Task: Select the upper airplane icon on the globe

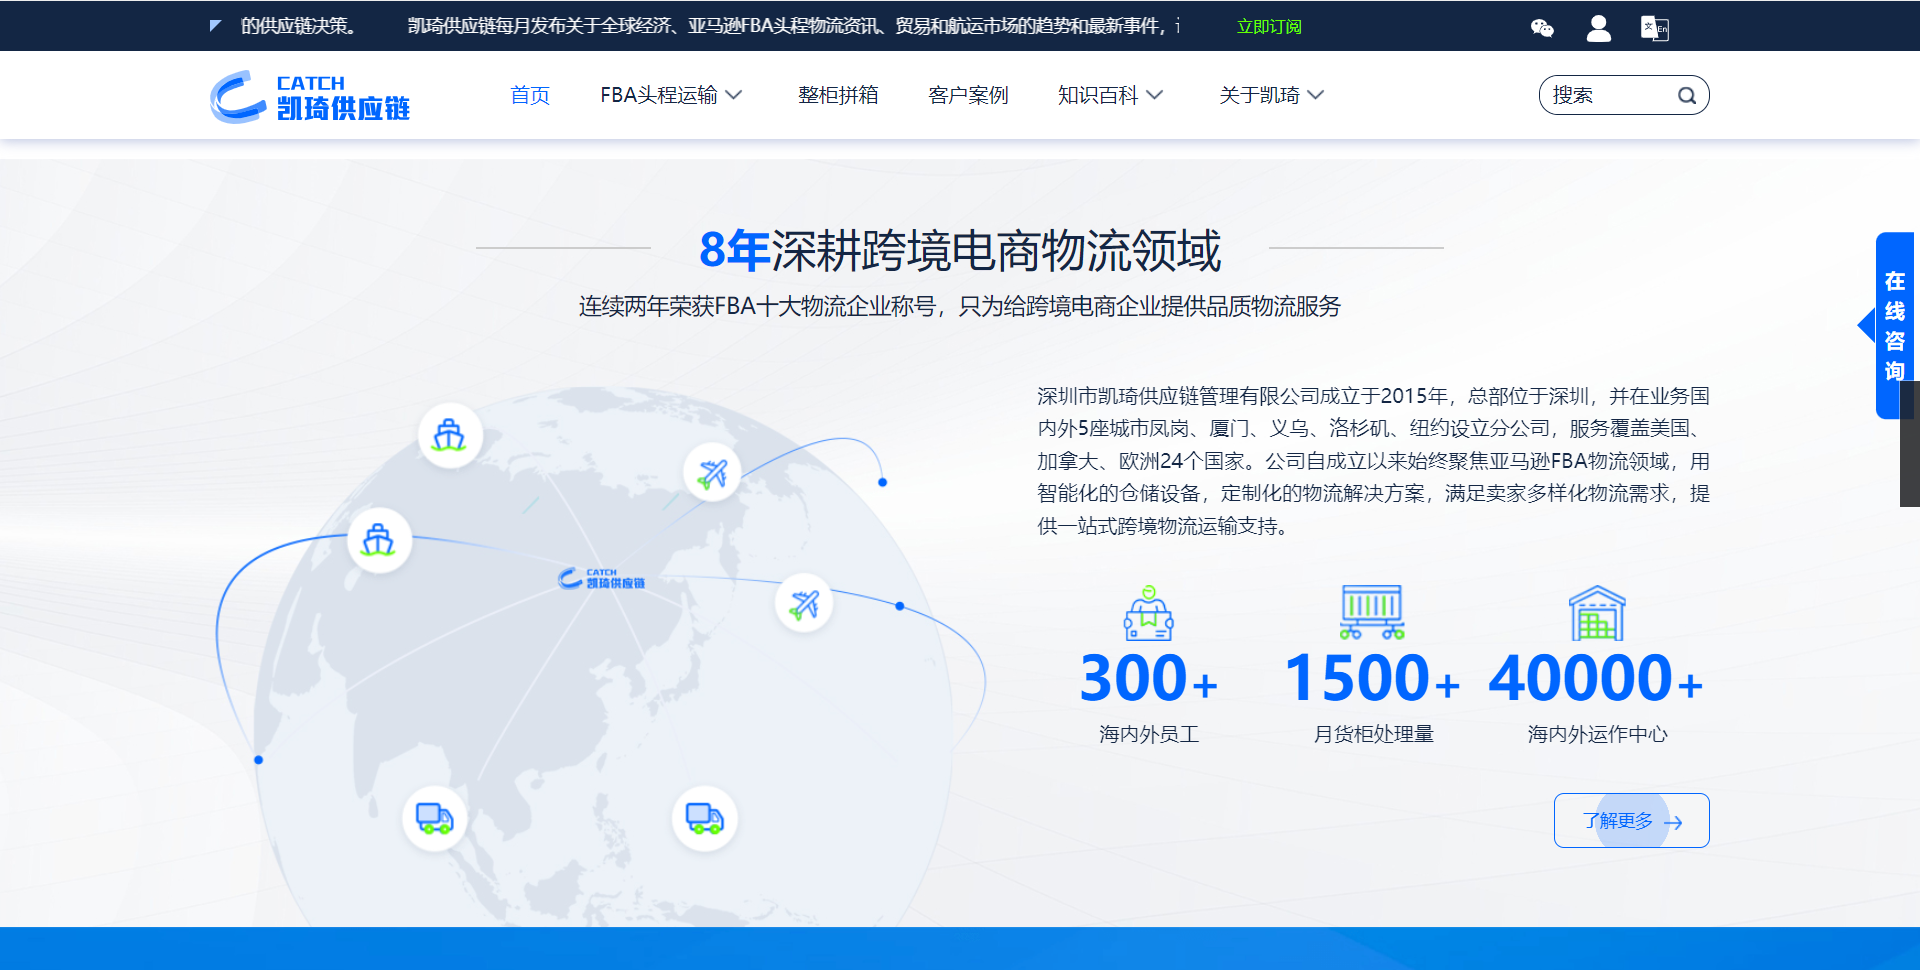Action: coord(712,473)
